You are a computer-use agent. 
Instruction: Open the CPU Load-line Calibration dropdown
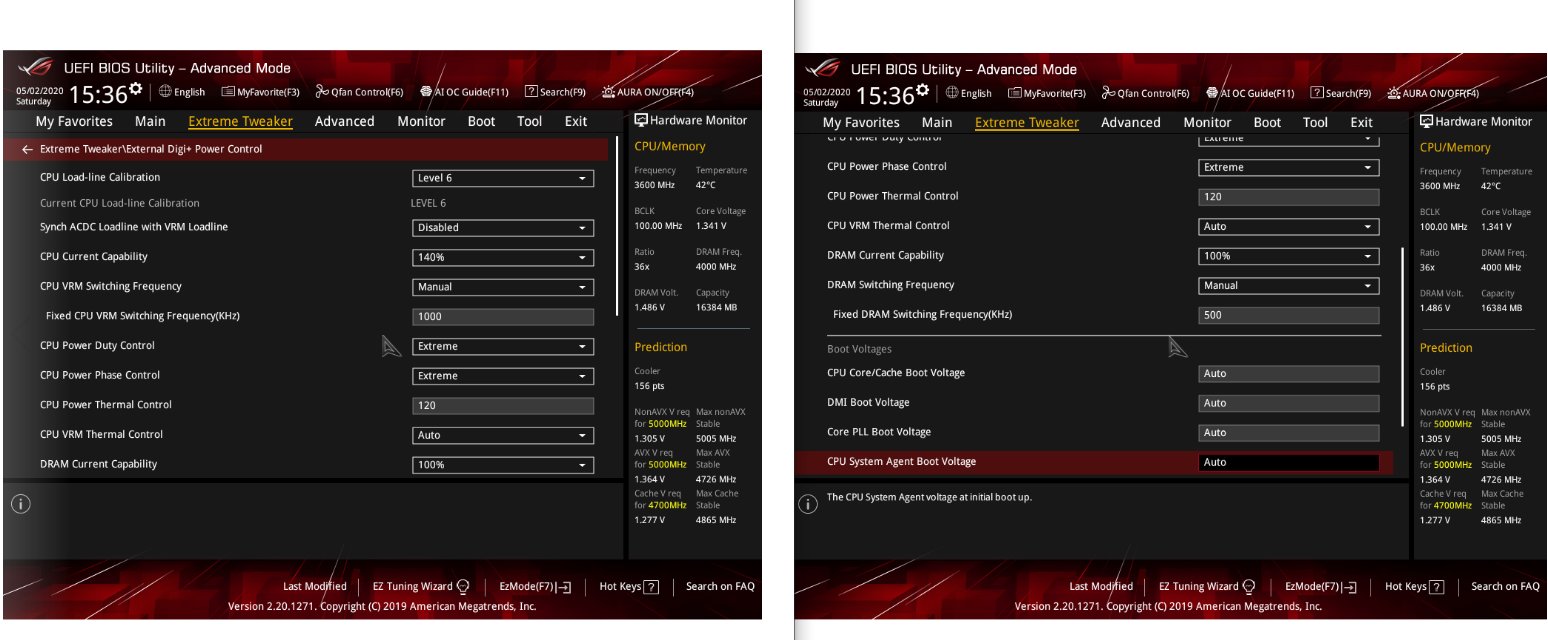click(x=503, y=178)
